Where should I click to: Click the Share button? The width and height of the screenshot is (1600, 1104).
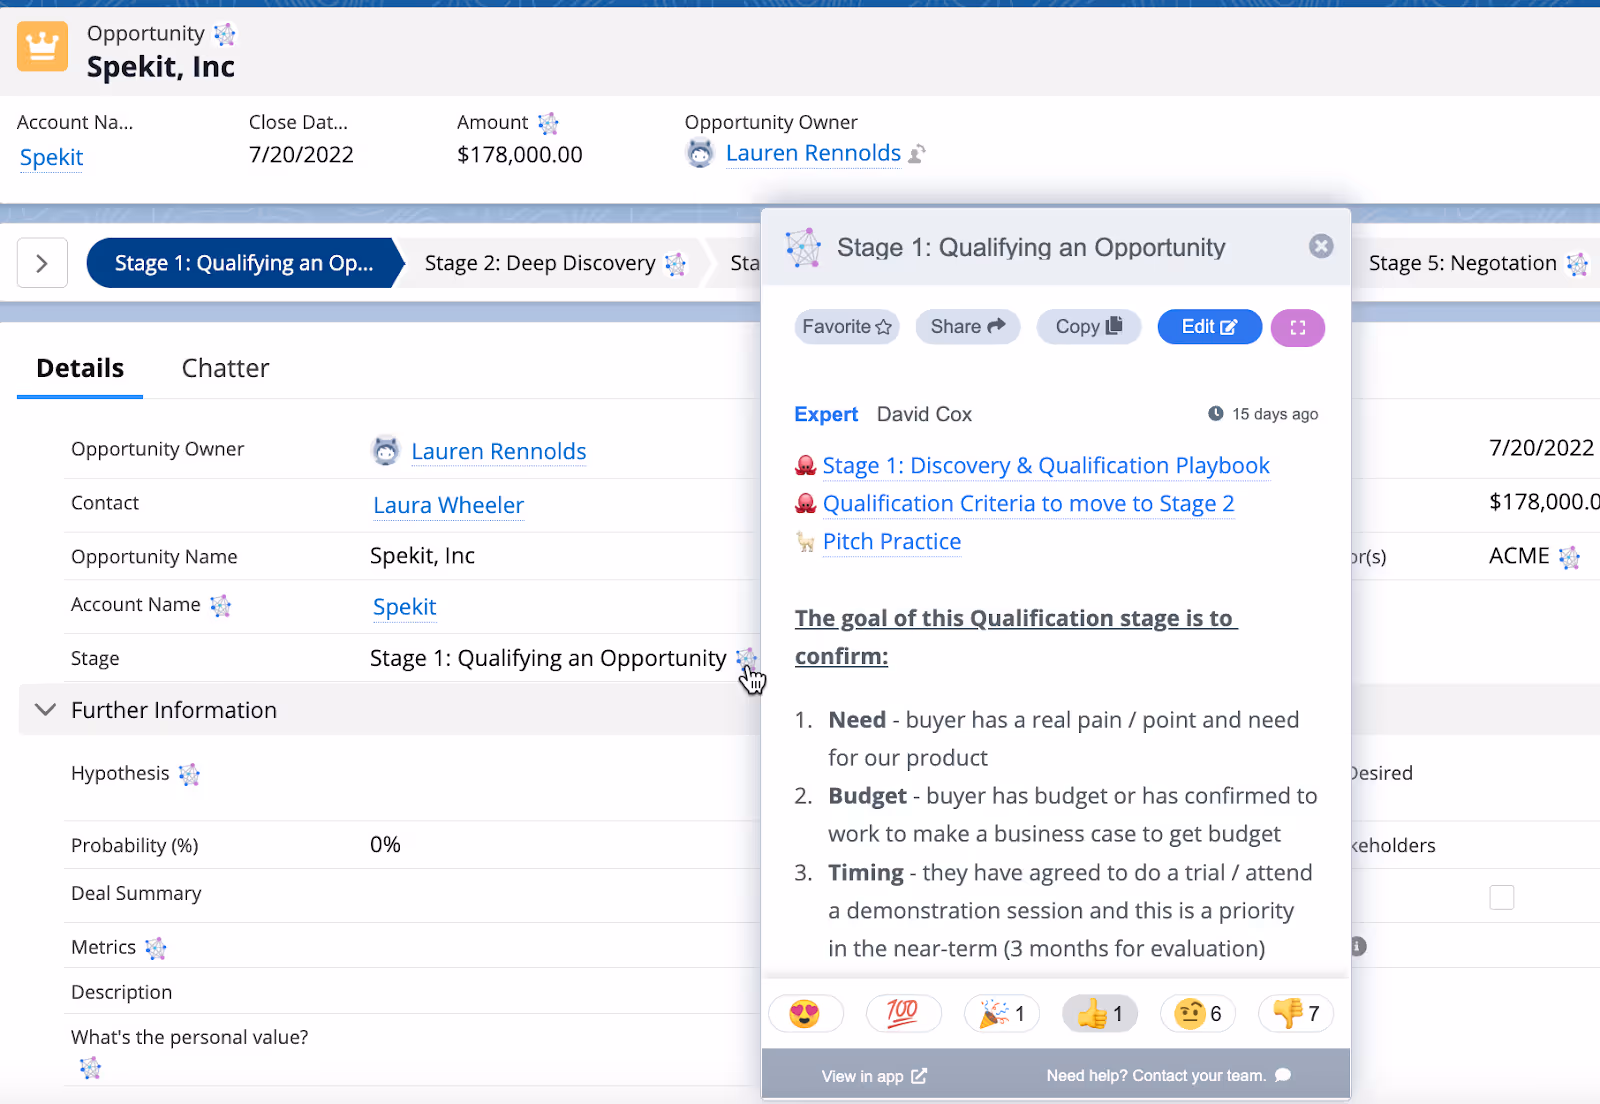(968, 327)
